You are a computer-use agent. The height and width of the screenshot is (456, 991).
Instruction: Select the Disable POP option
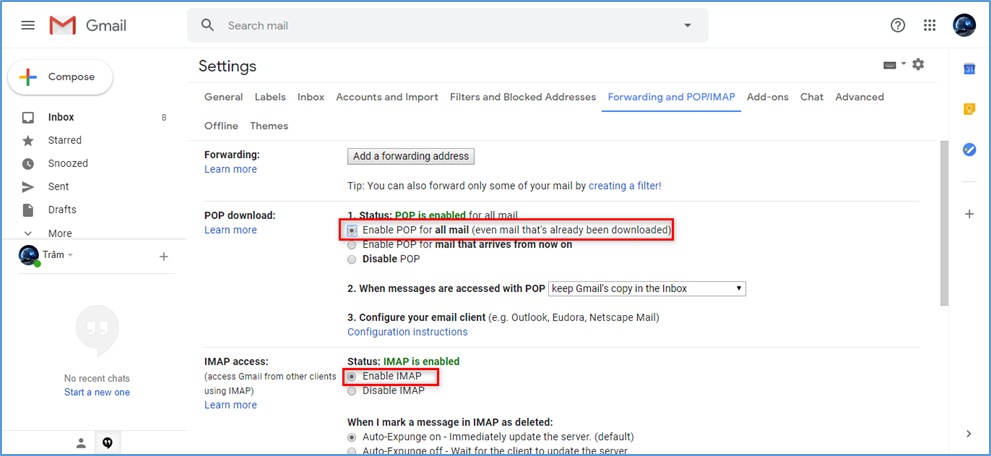[x=351, y=259]
